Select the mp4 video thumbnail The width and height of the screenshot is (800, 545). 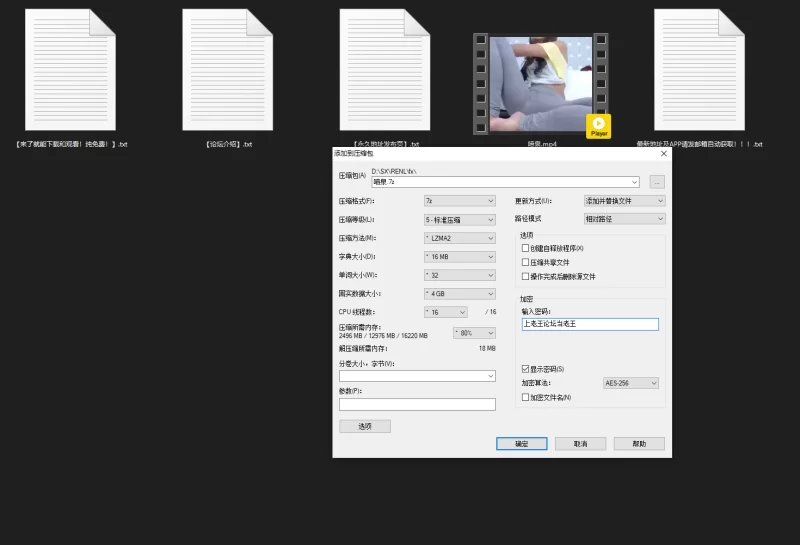[540, 84]
